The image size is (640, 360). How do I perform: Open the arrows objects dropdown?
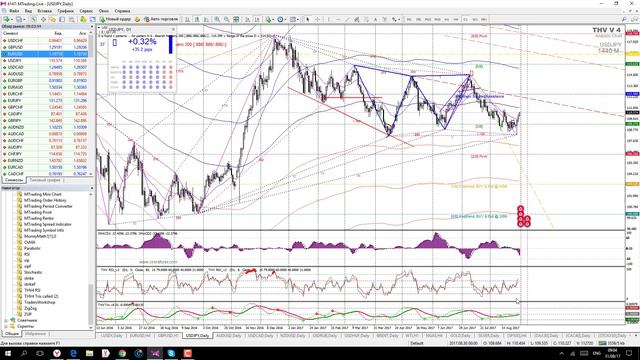(396, 19)
